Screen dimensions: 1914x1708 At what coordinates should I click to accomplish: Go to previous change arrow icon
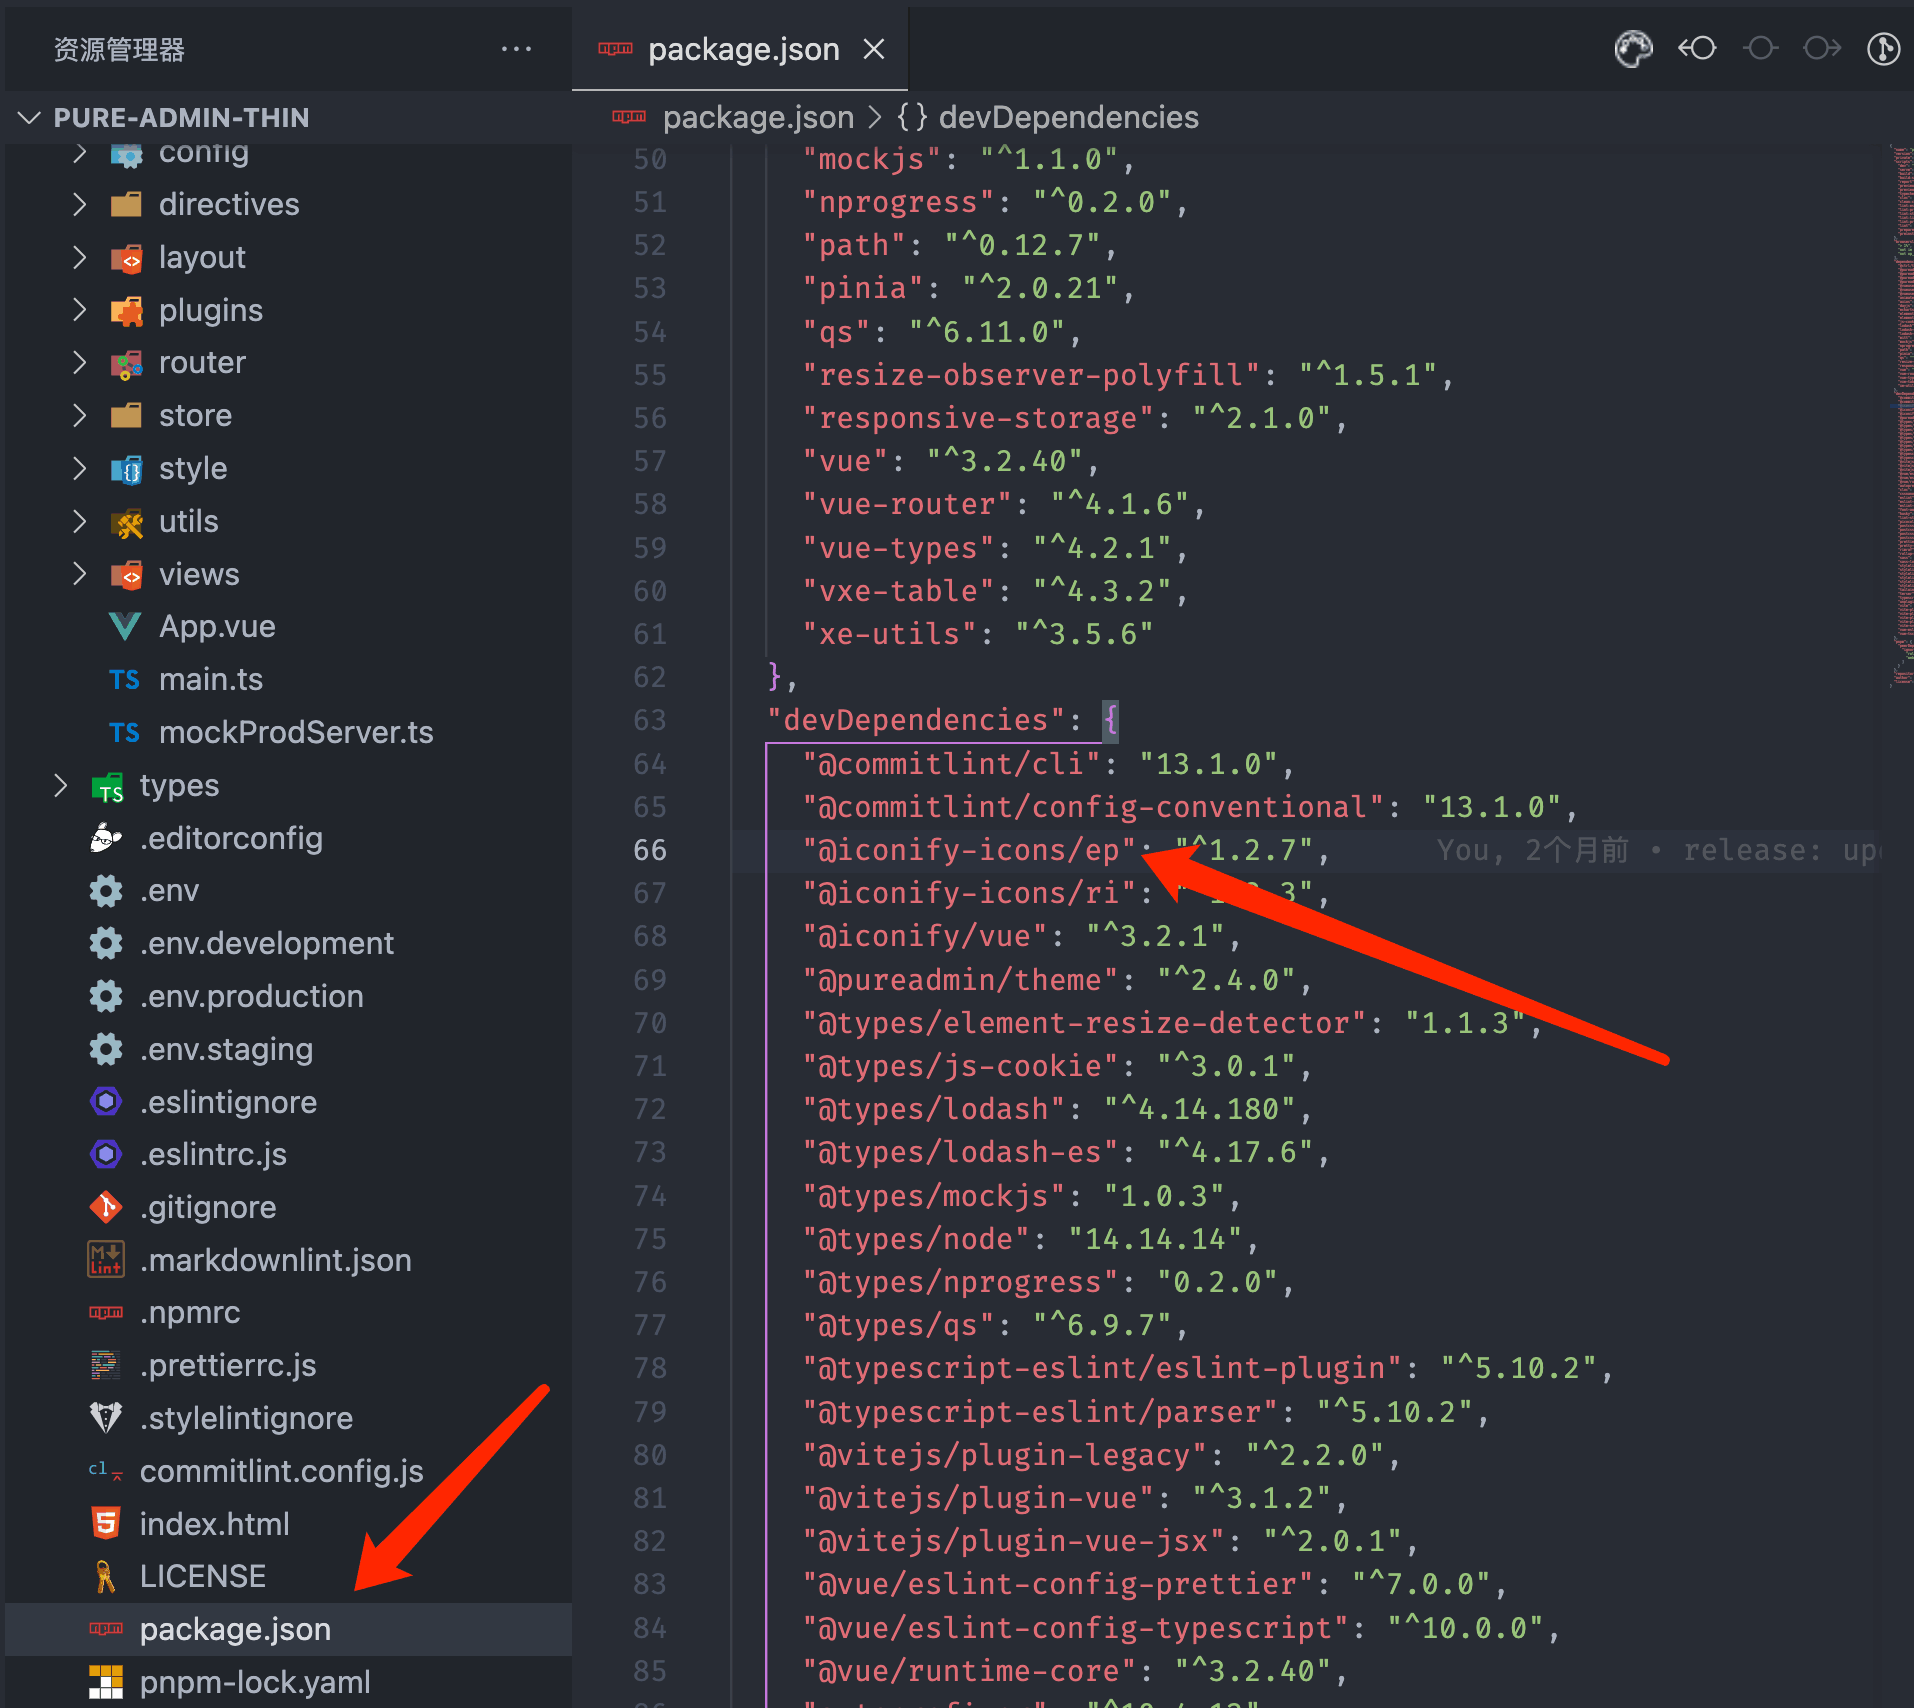(x=1697, y=48)
